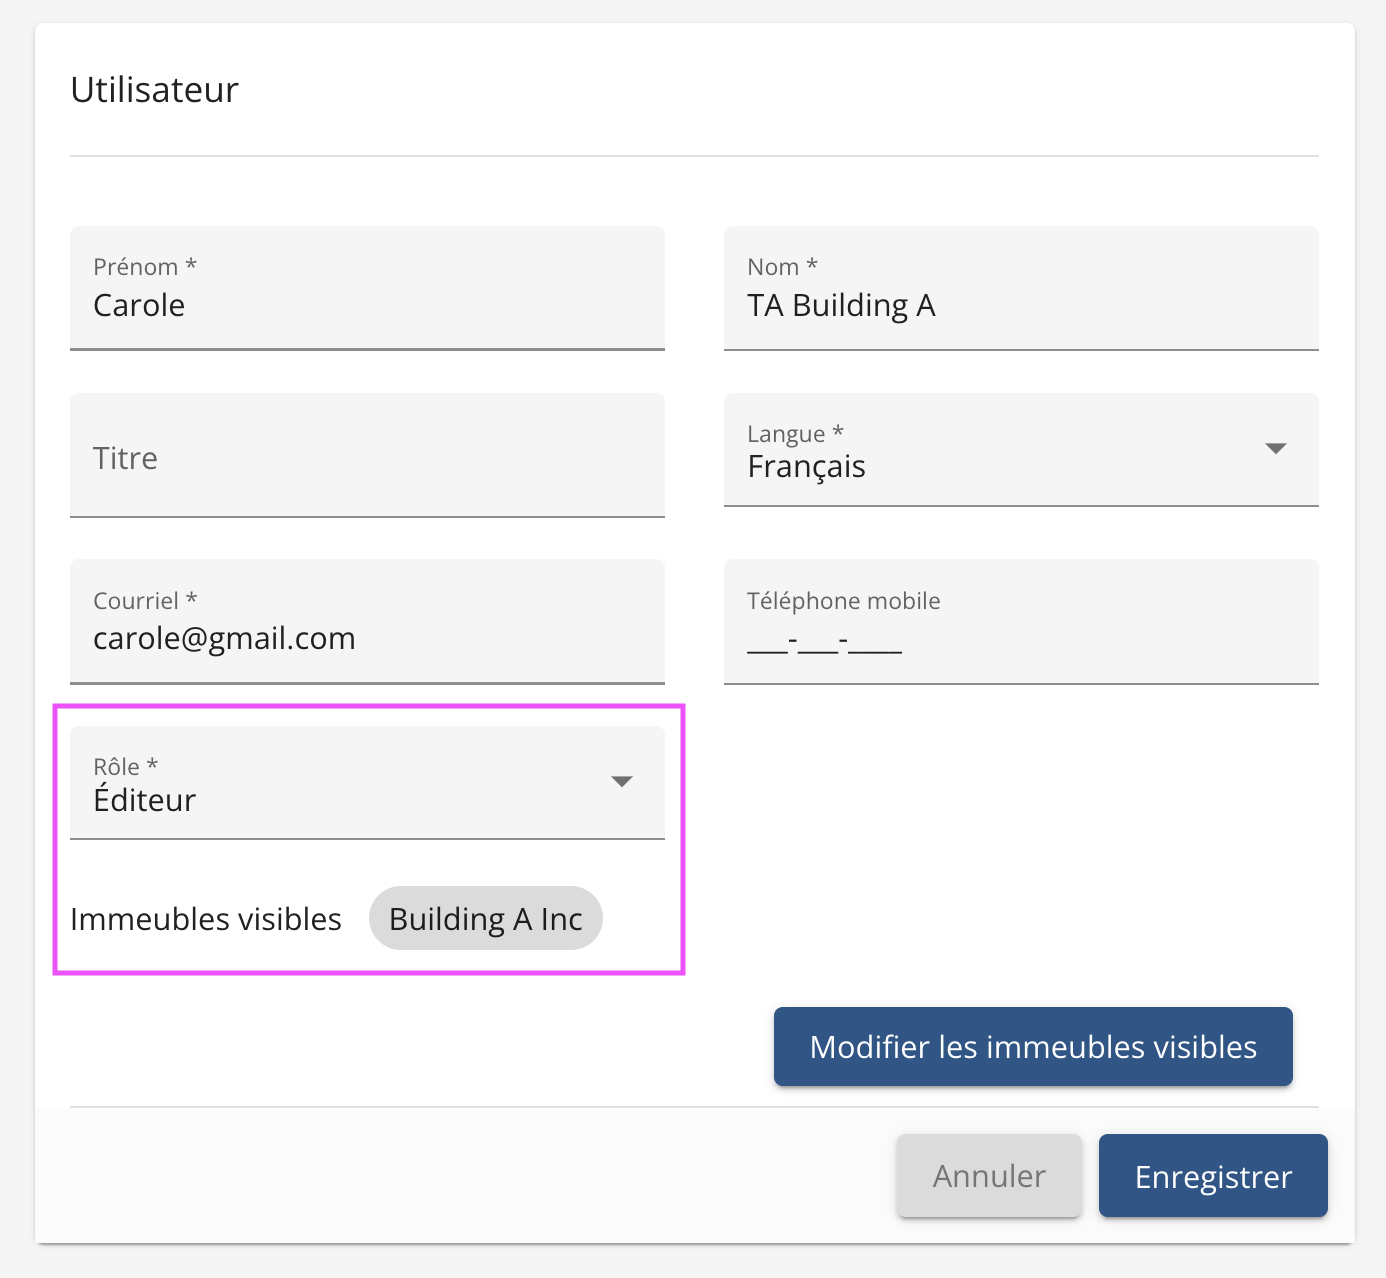This screenshot has height=1278, width=1386.
Task: Click the carole@gmail.com email text
Action: [224, 638]
